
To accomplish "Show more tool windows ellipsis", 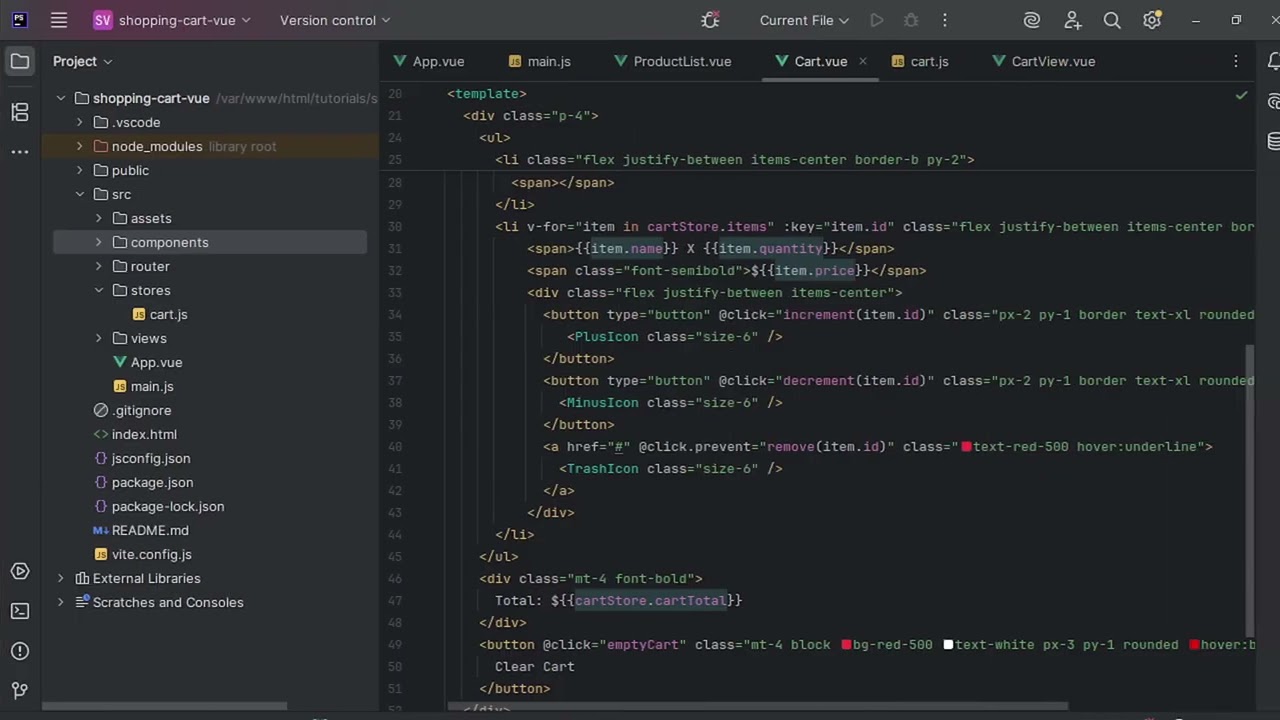I will (x=20, y=152).
